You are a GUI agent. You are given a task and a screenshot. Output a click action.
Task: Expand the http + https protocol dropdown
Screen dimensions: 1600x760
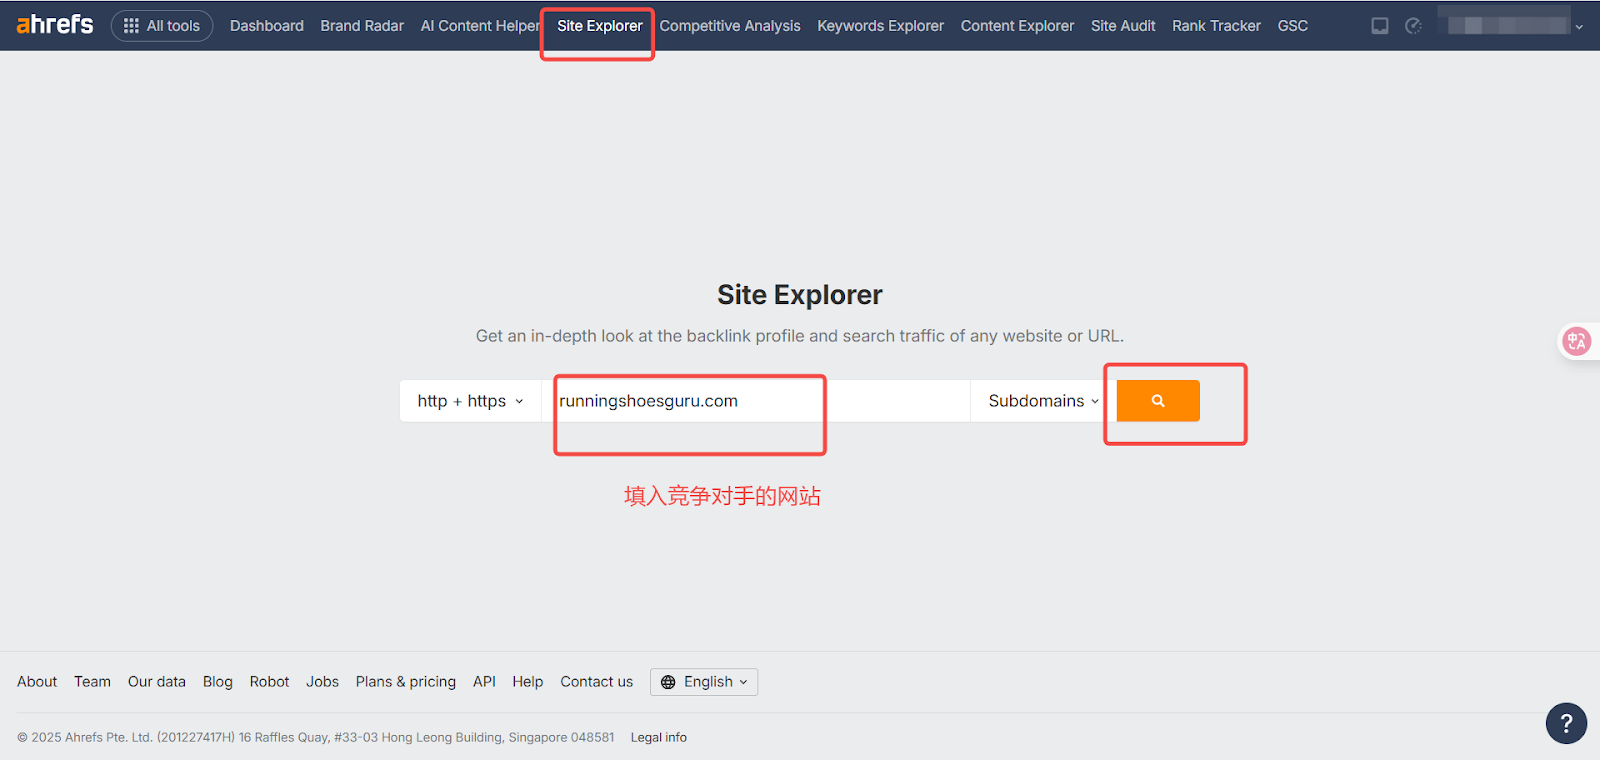470,401
